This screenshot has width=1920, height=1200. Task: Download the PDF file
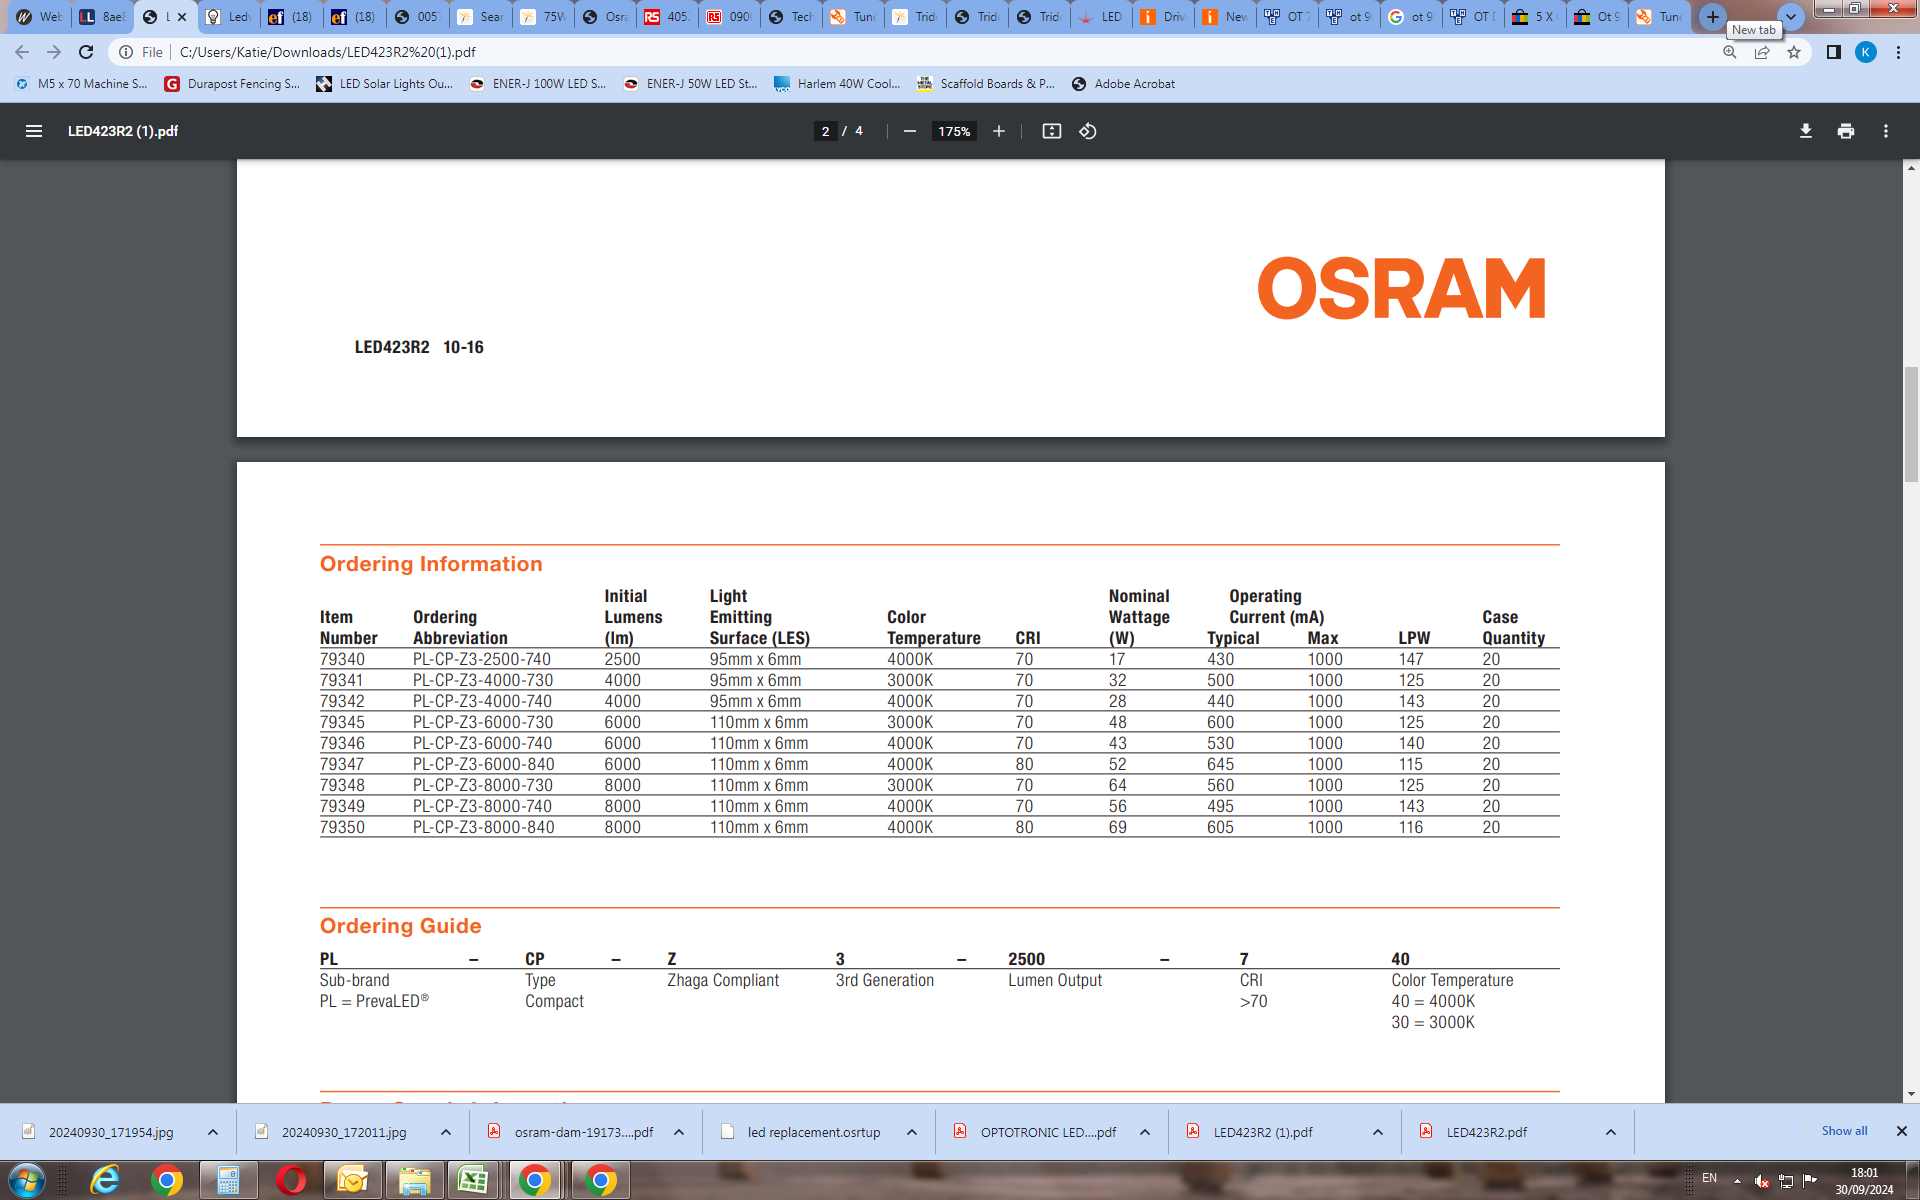point(1805,131)
